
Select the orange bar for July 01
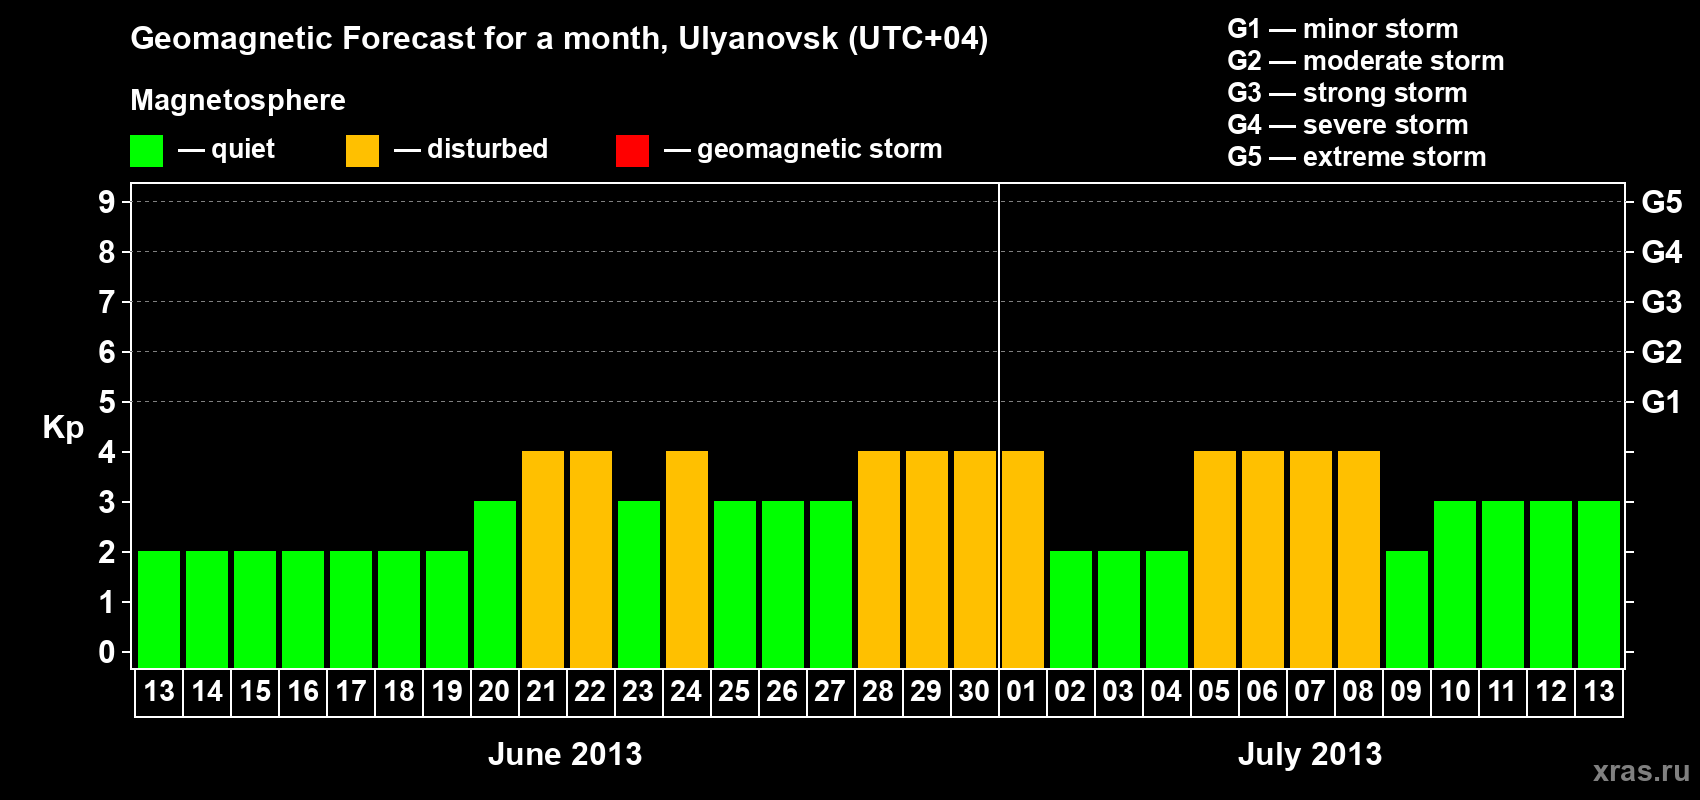[x=1023, y=559]
